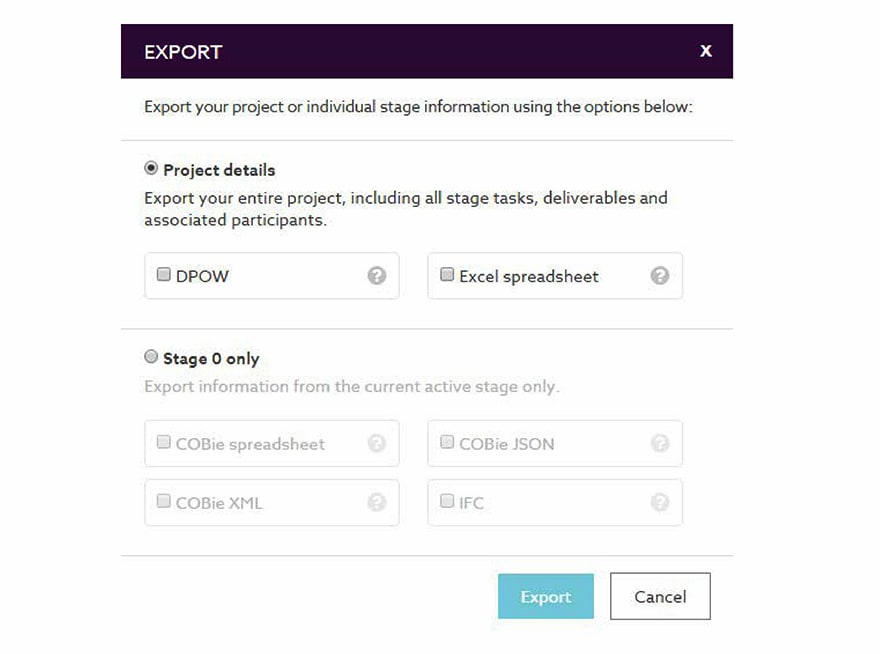880x654 pixels.
Task: Check the IFC export checkbox
Action: pyautogui.click(x=447, y=501)
